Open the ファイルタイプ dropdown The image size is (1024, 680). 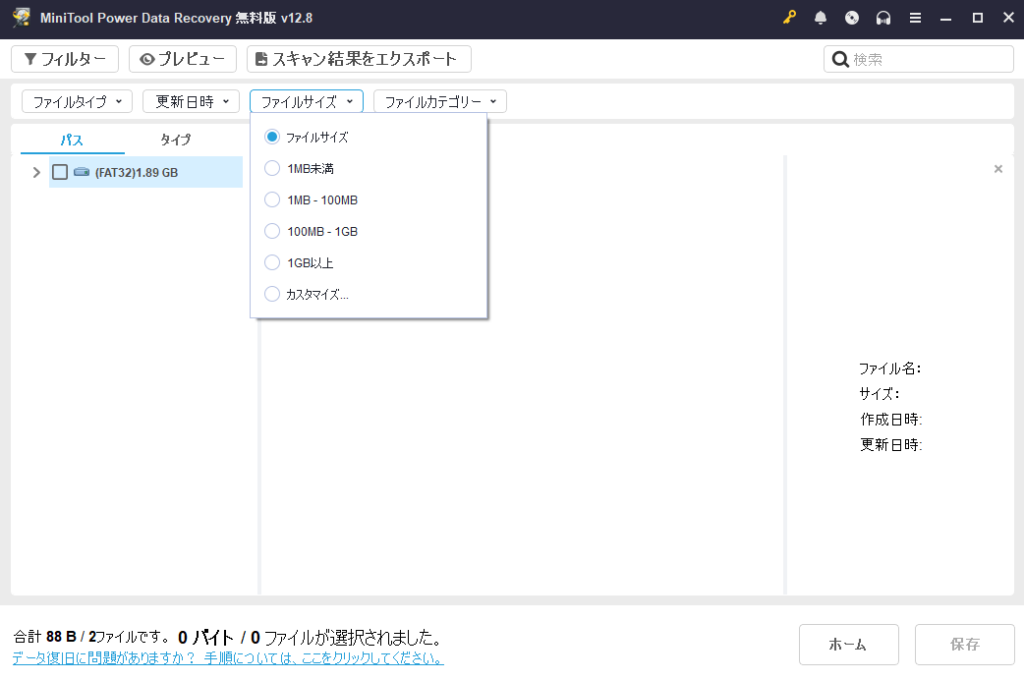tap(77, 101)
